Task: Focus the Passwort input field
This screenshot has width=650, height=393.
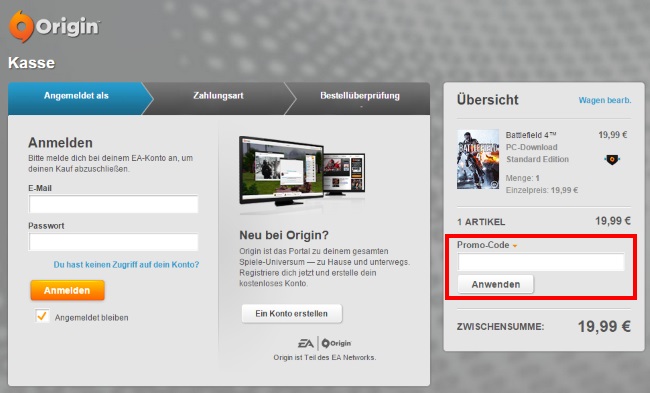Action: click(x=114, y=242)
